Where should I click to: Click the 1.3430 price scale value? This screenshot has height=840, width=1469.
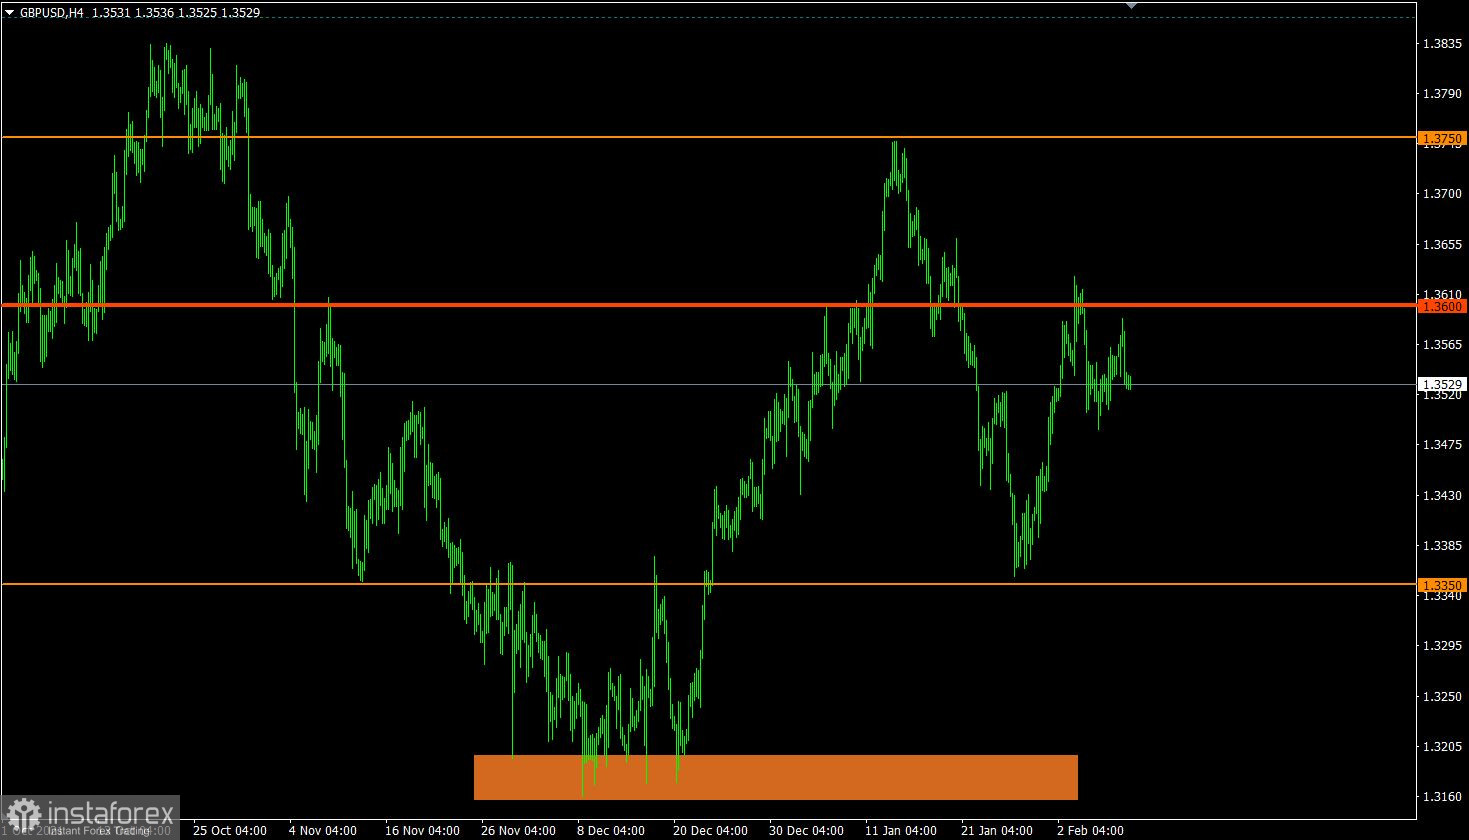[x=1442, y=496]
